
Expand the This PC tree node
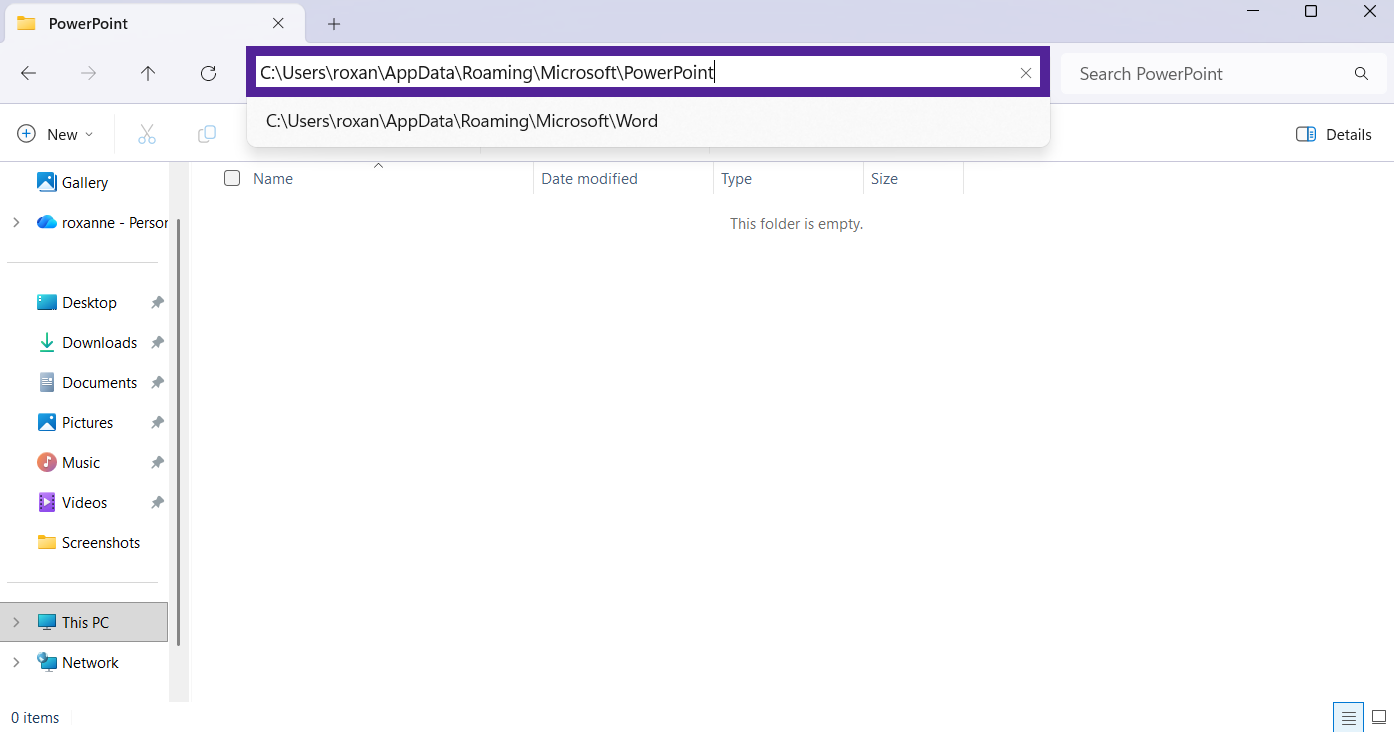click(x=15, y=622)
